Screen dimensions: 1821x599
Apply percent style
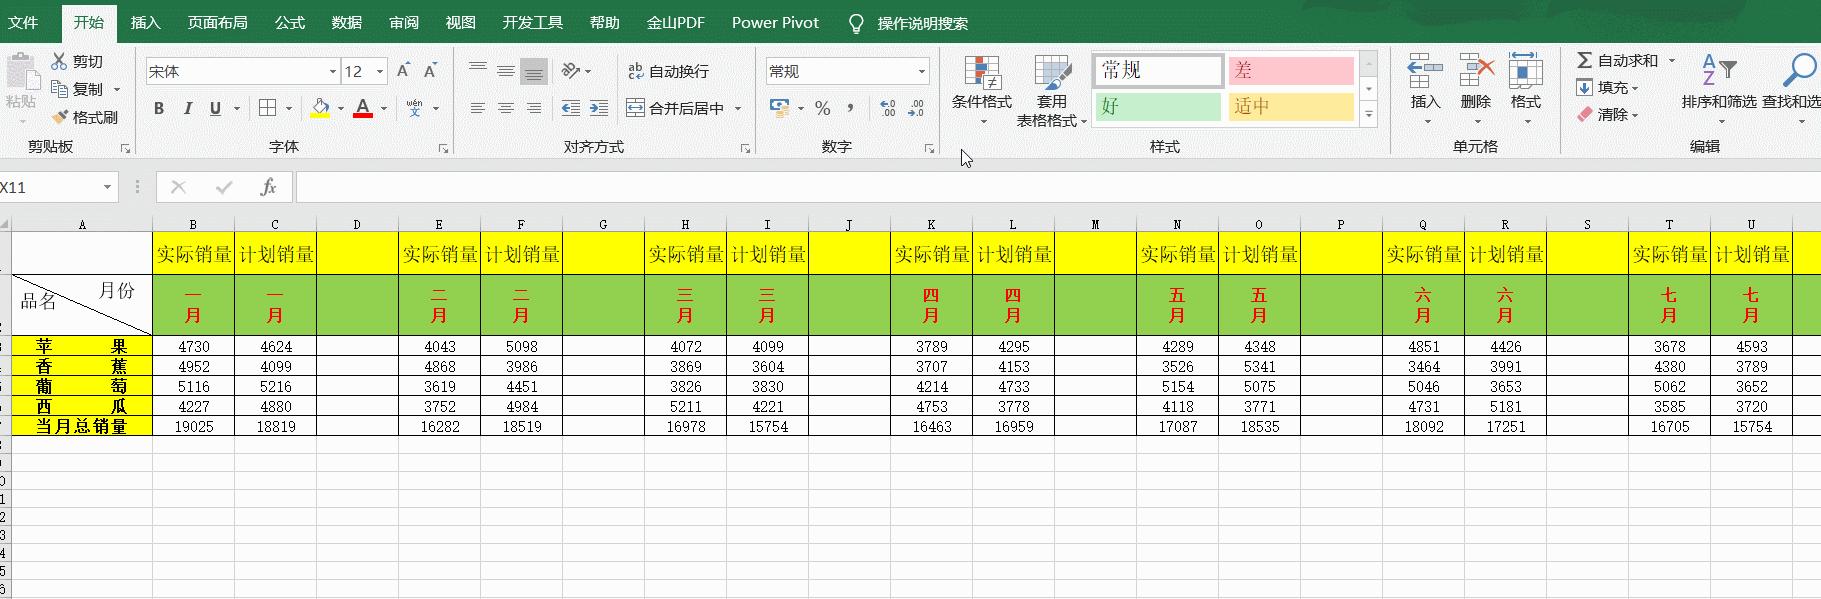tap(823, 107)
